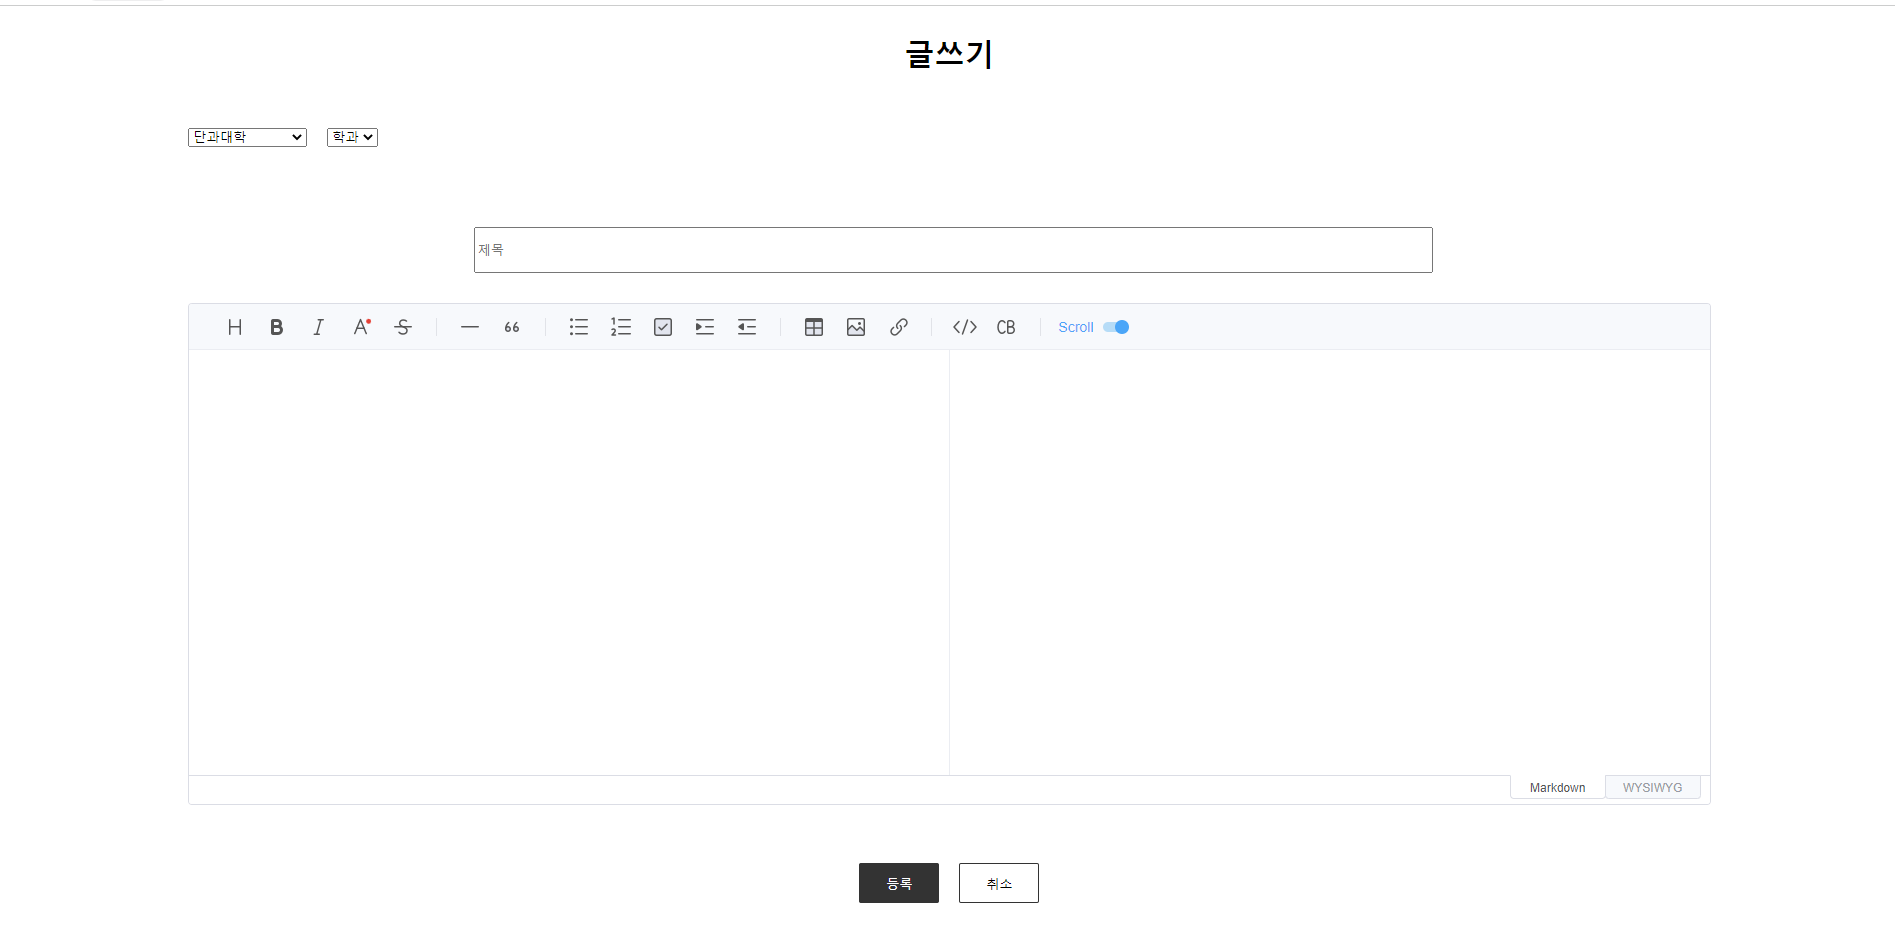1895x931 pixels.
Task: Click the 취소 cancel button
Action: pos(999,883)
